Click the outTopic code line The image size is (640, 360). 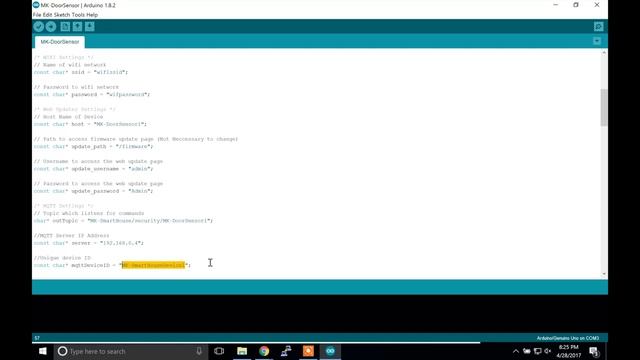[123, 221]
